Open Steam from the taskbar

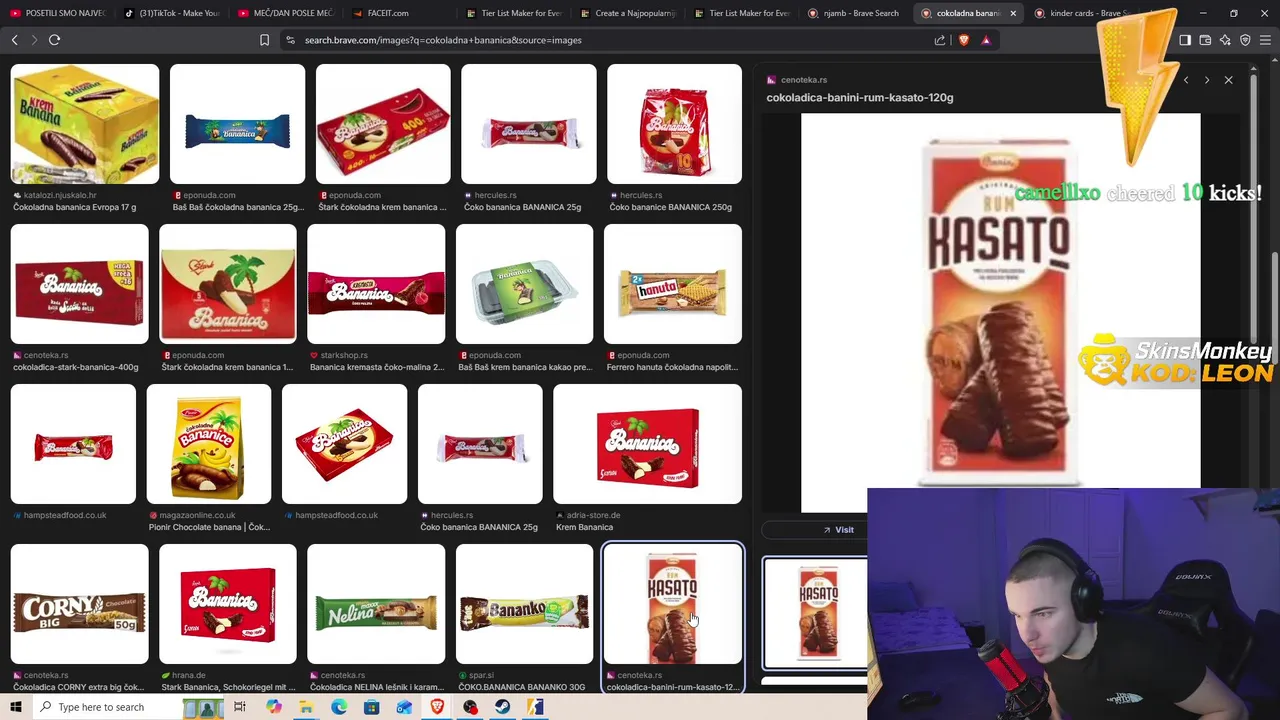pyautogui.click(x=503, y=707)
